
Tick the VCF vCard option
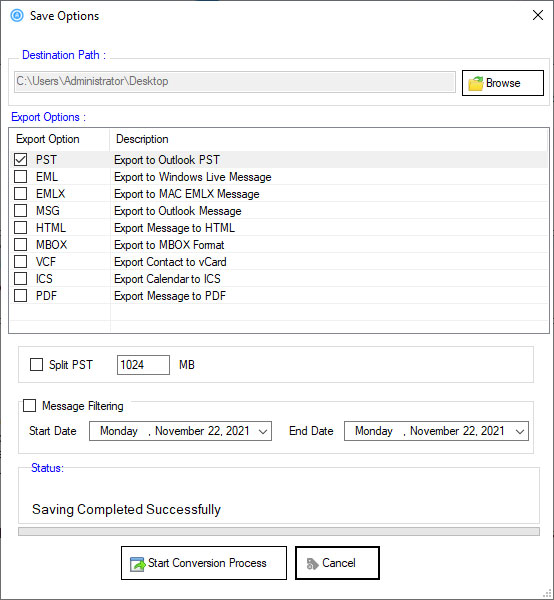click(20, 262)
